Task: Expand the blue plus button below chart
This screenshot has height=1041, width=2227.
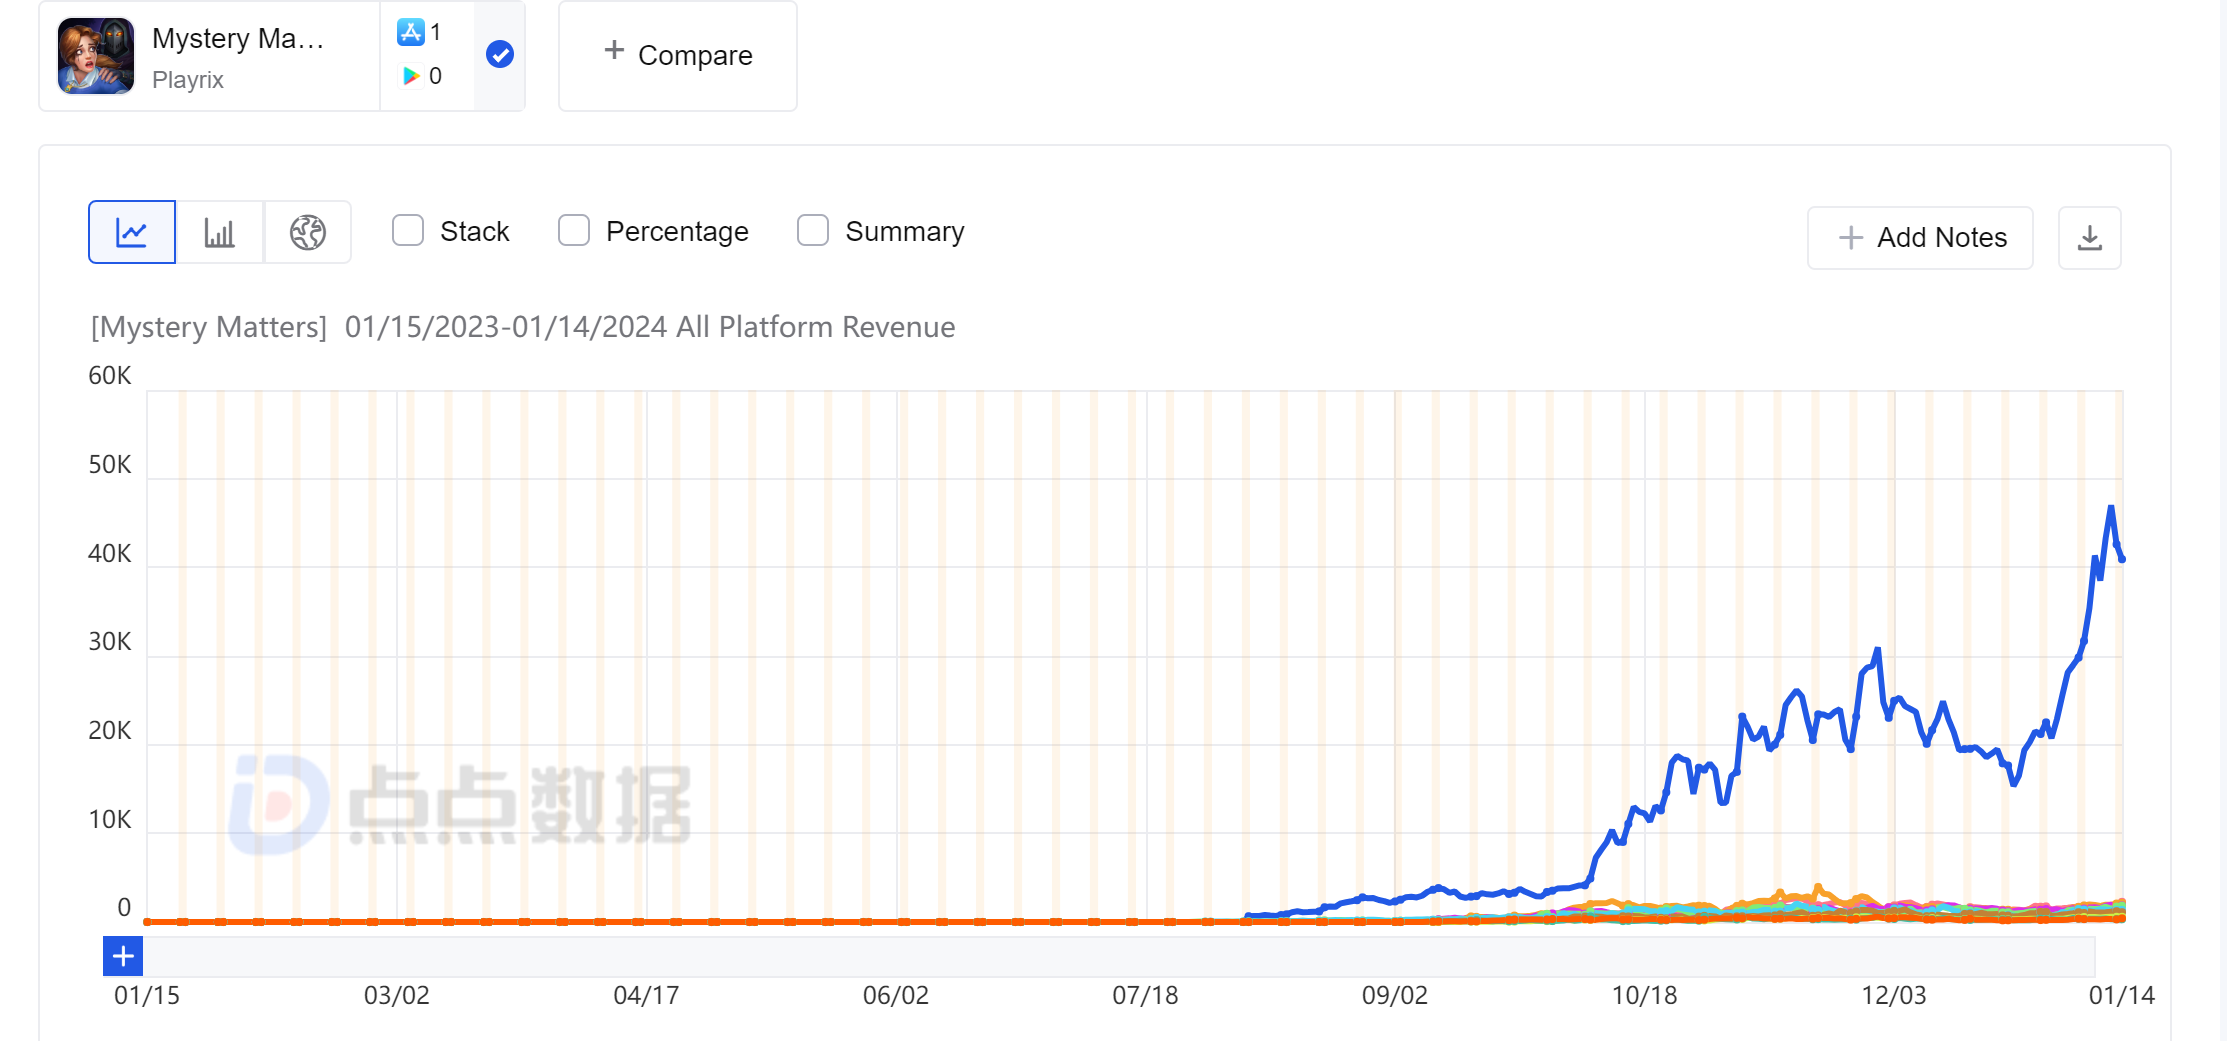Action: pos(123,956)
